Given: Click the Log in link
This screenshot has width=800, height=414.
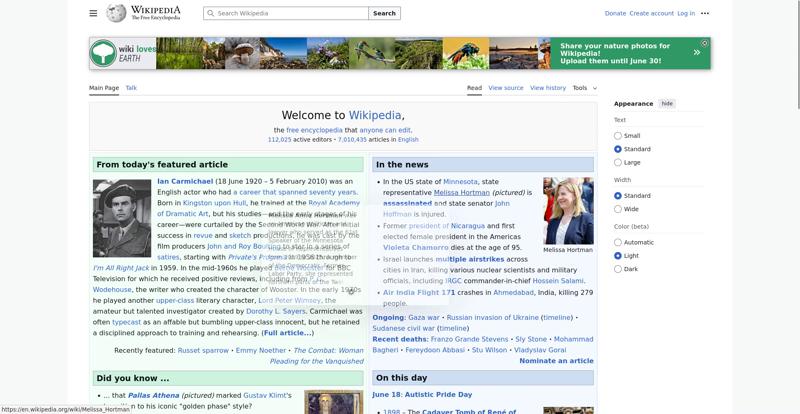Looking at the screenshot, I should [686, 13].
